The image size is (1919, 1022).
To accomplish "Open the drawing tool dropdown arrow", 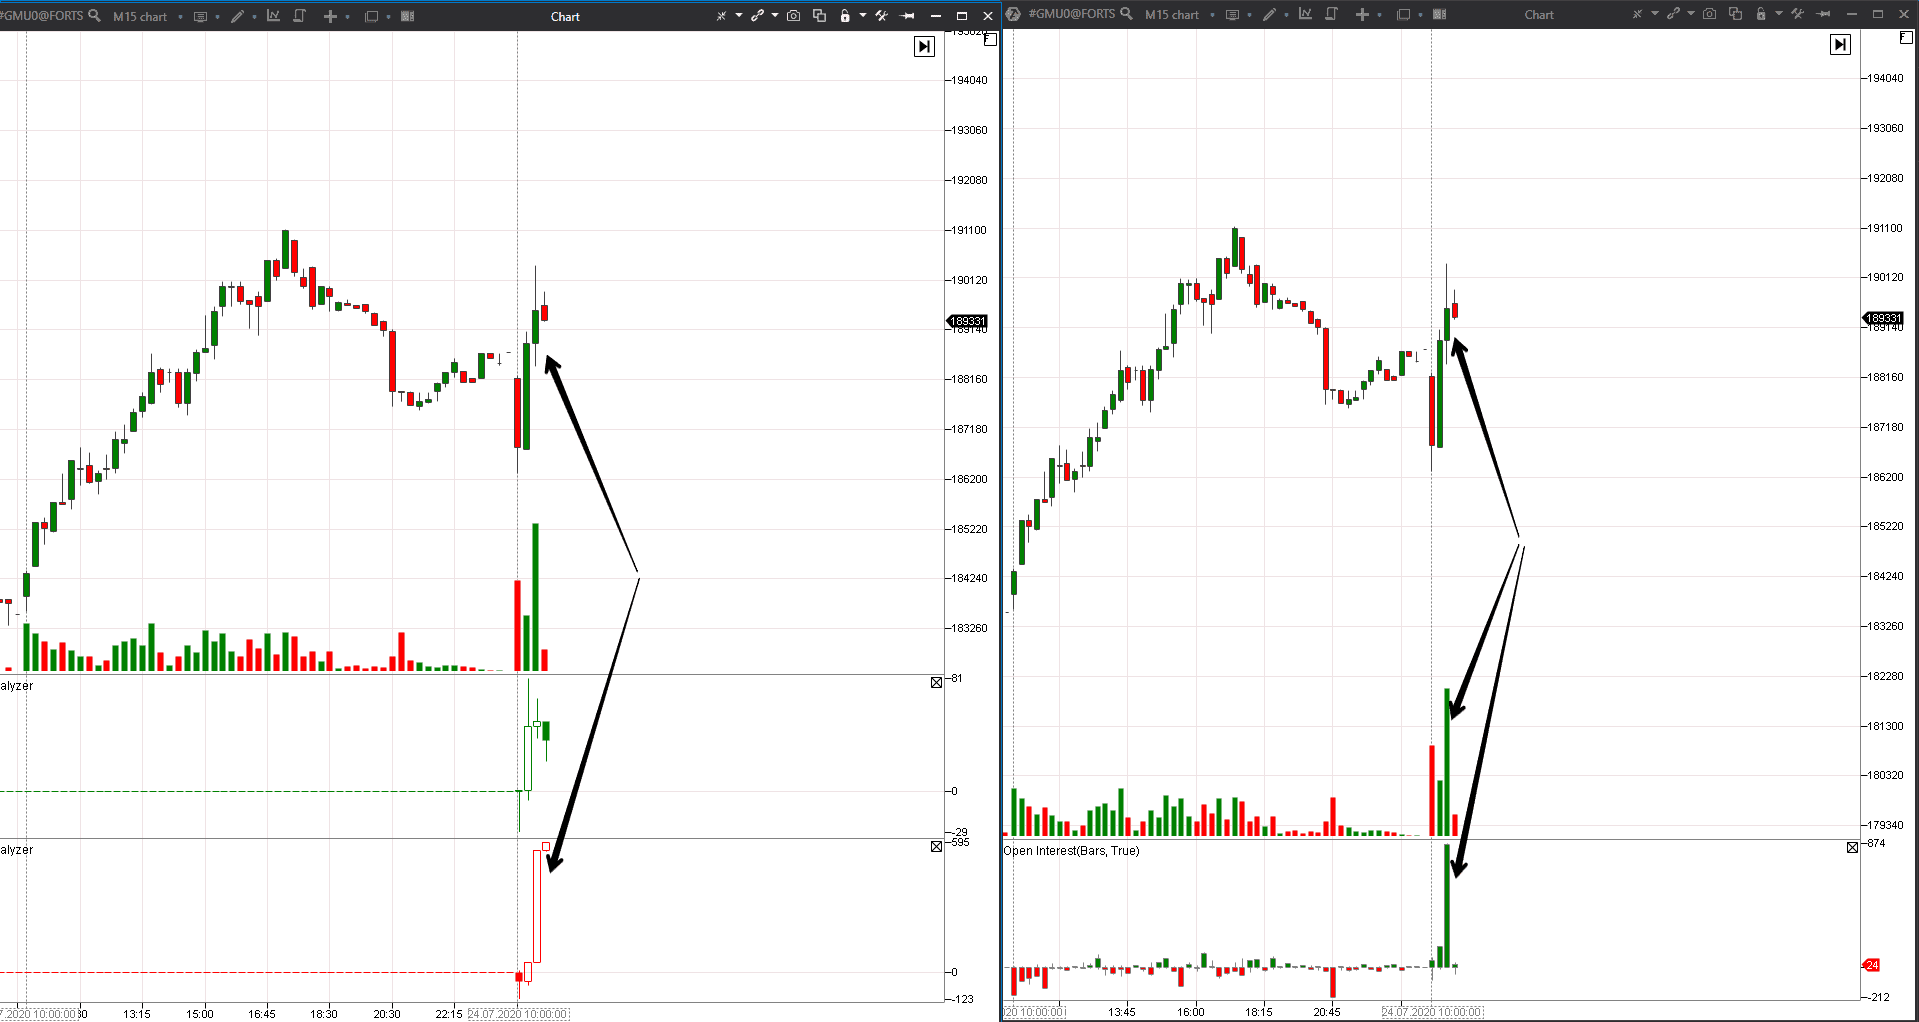I will [x=255, y=16].
